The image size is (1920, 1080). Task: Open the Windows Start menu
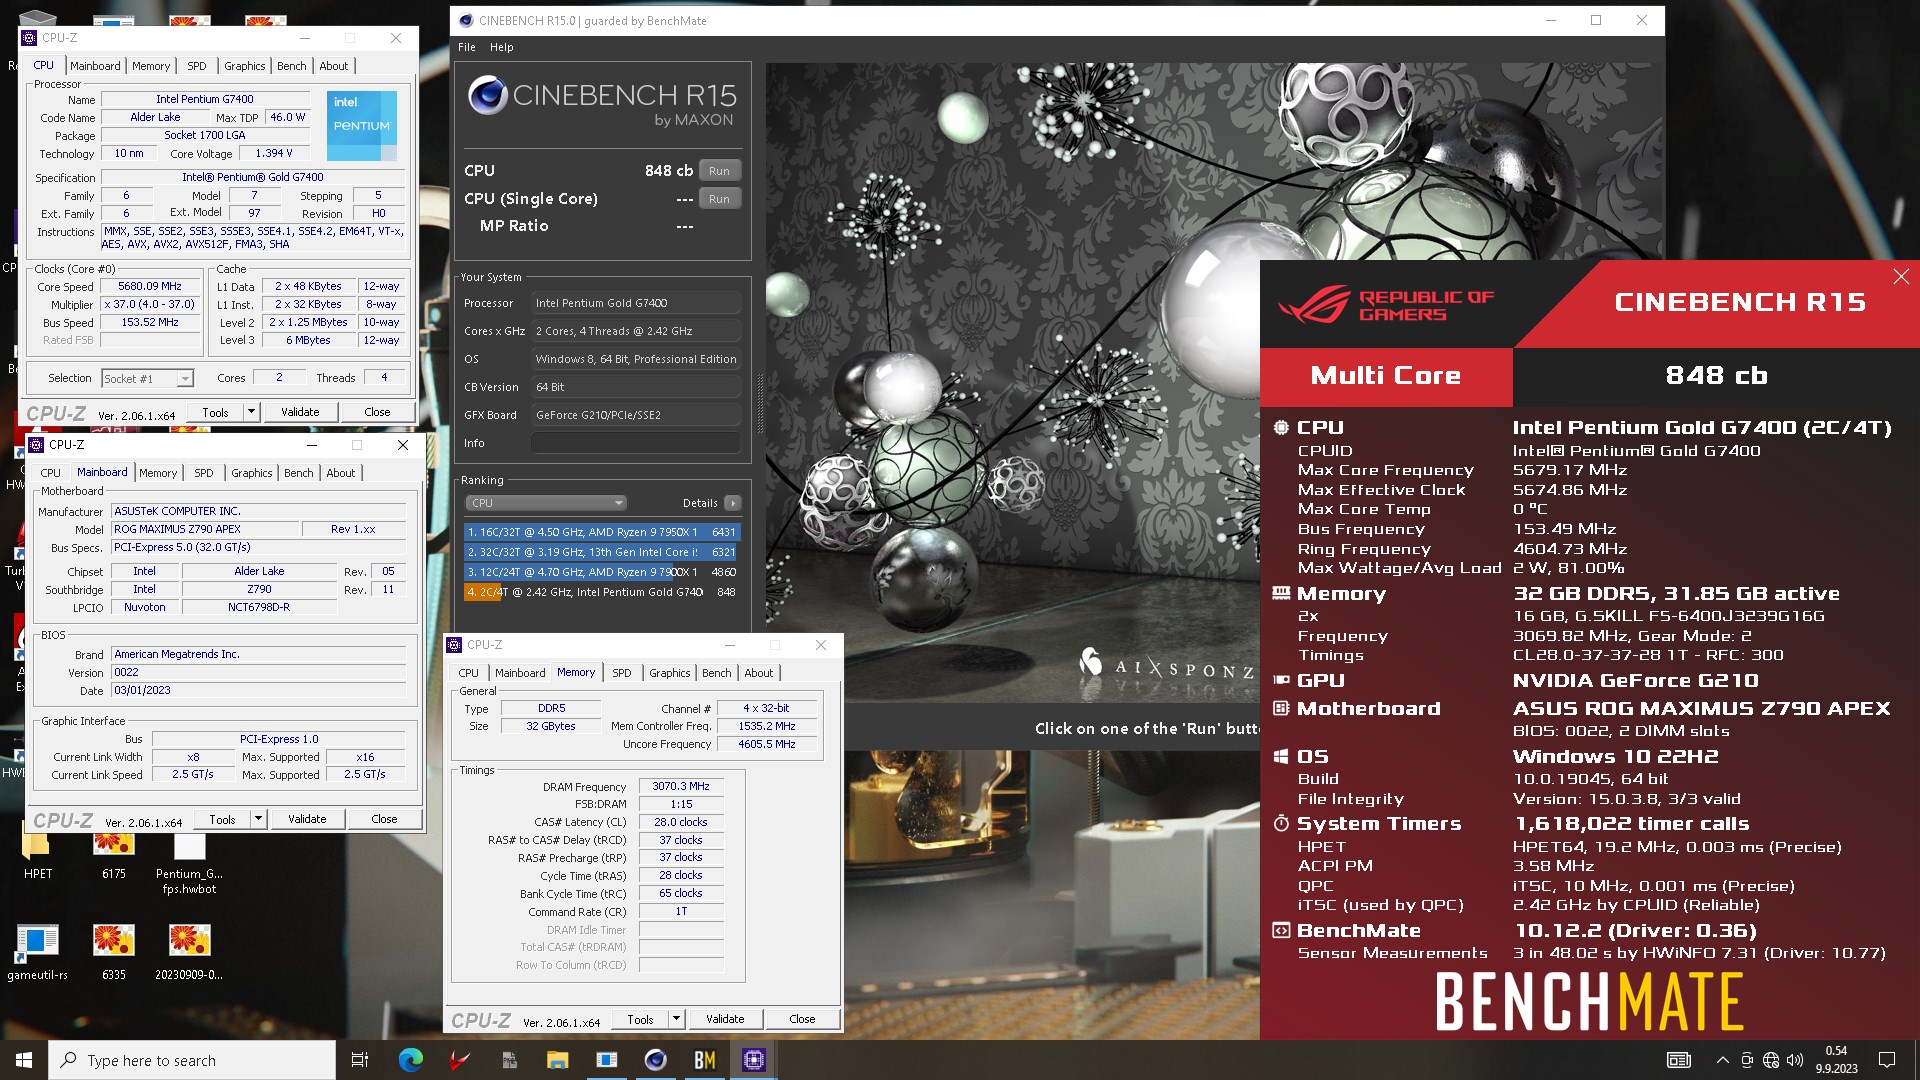pyautogui.click(x=24, y=1060)
